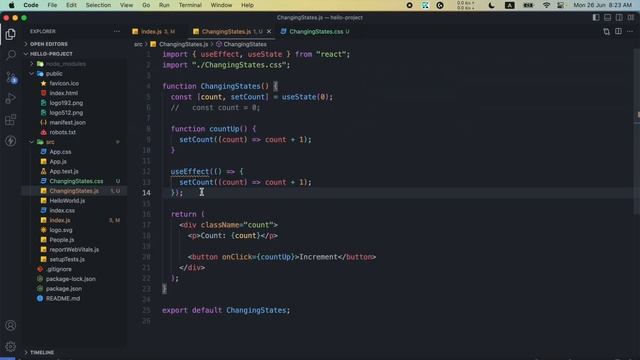Collapse the HELLO-PROJECT root folder
Viewport: 640px width, 360px height.
tap(51, 54)
